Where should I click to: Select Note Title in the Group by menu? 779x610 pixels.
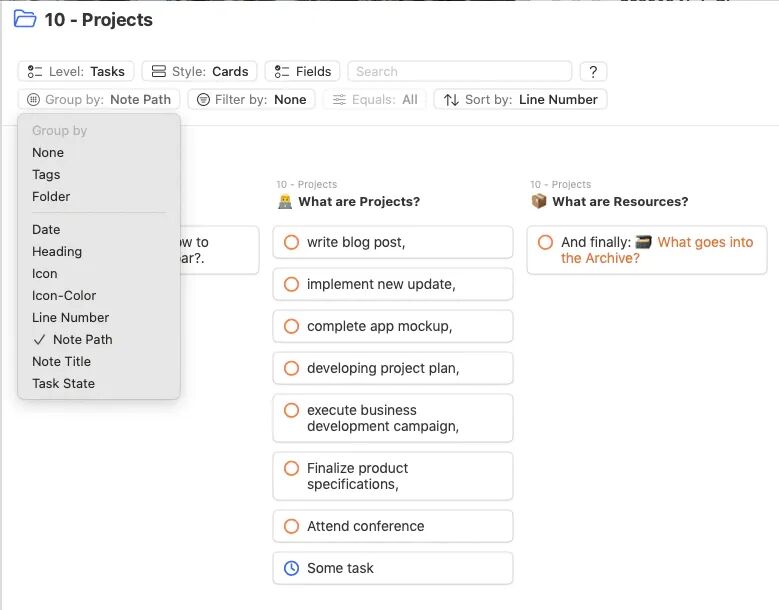[x=98, y=361]
